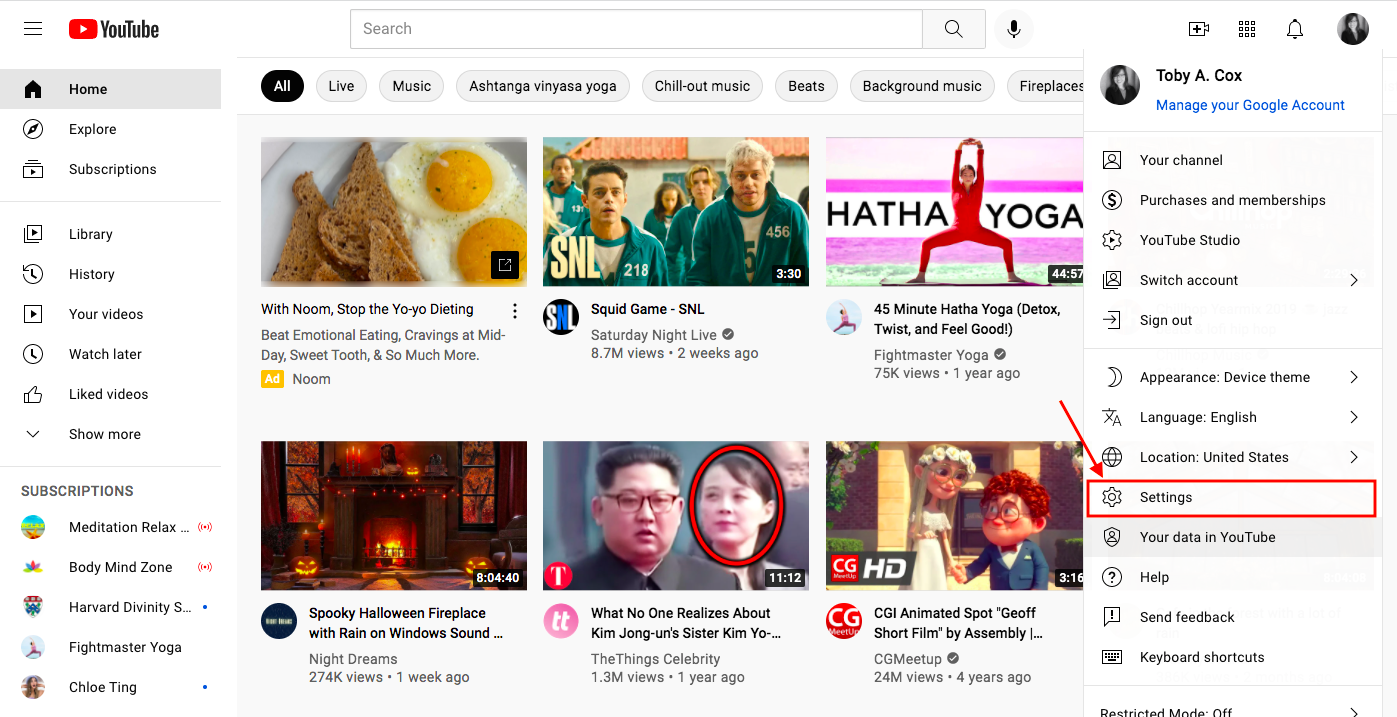
Task: Open Meditation Relax subscription
Action: click(110, 527)
